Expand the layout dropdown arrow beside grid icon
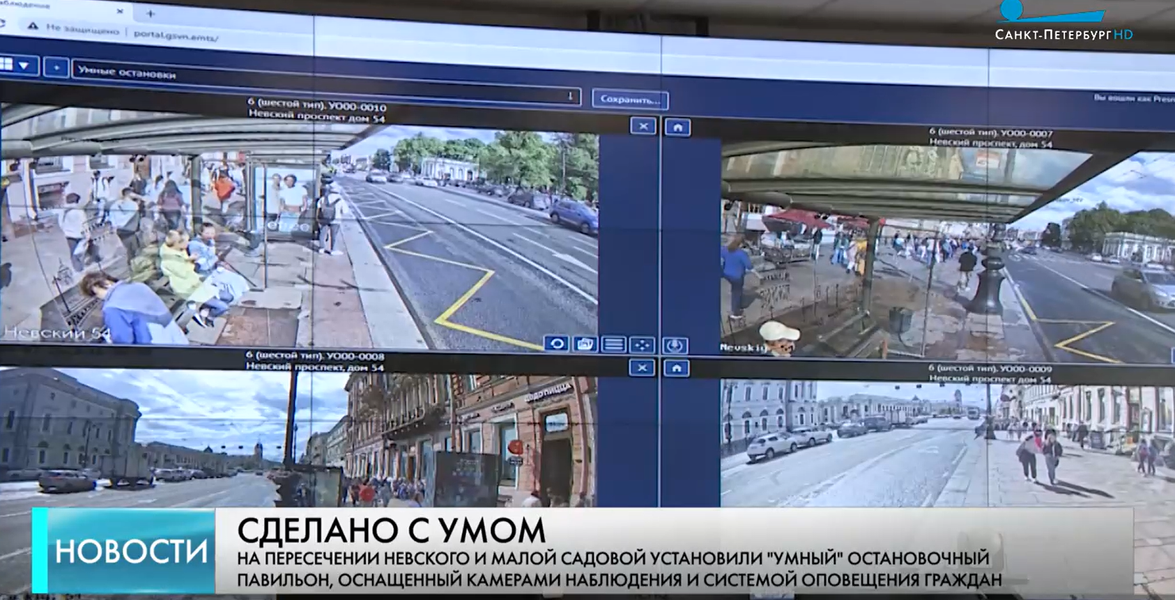 (x=25, y=65)
